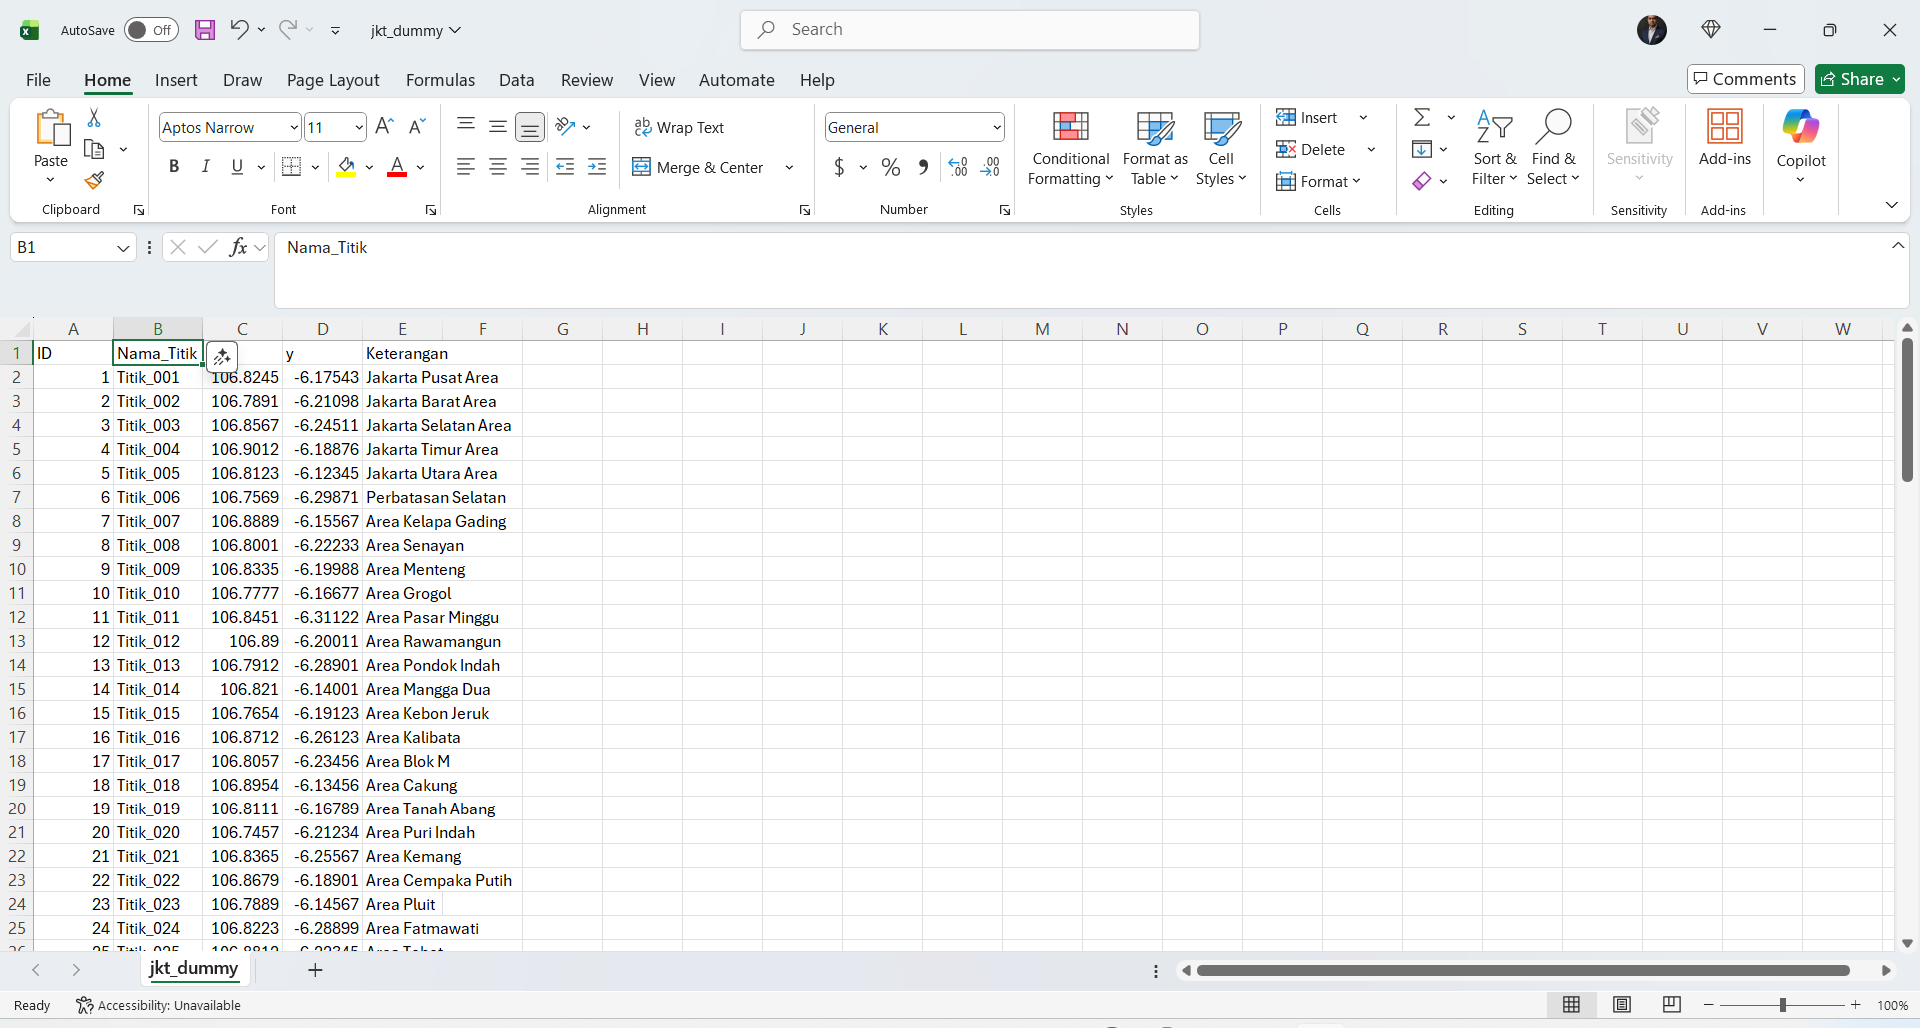Image resolution: width=1920 pixels, height=1028 pixels.
Task: Apply percent style to cell
Action: [x=891, y=168]
